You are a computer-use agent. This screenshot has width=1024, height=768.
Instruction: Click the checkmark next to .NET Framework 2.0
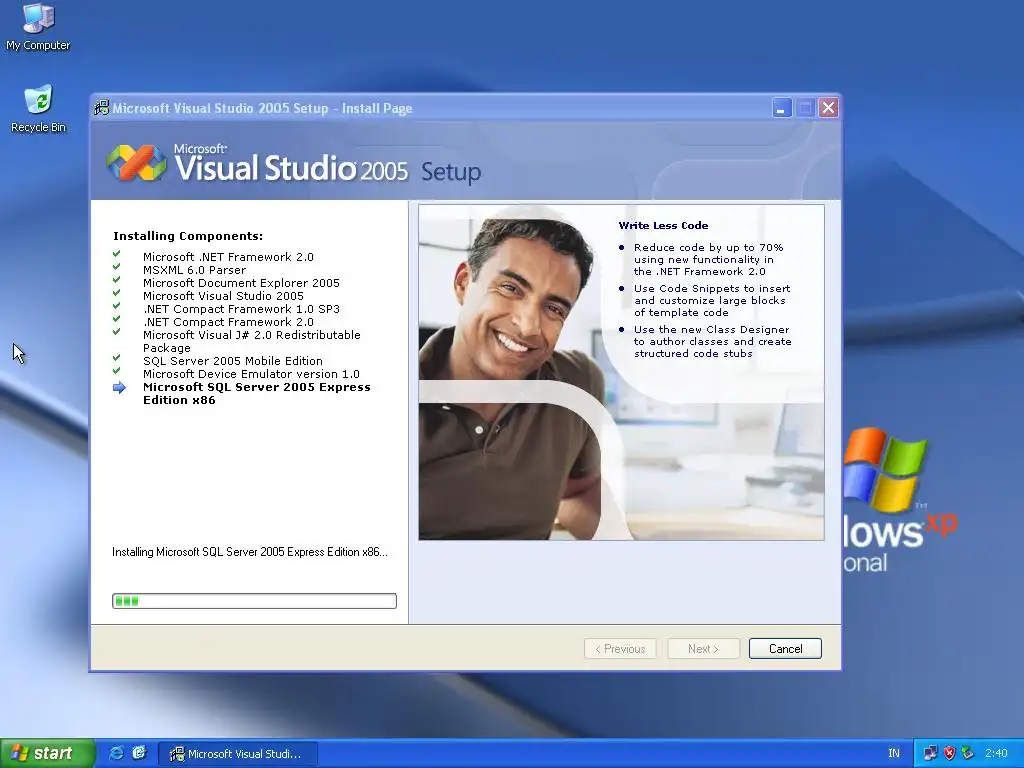(x=116, y=254)
